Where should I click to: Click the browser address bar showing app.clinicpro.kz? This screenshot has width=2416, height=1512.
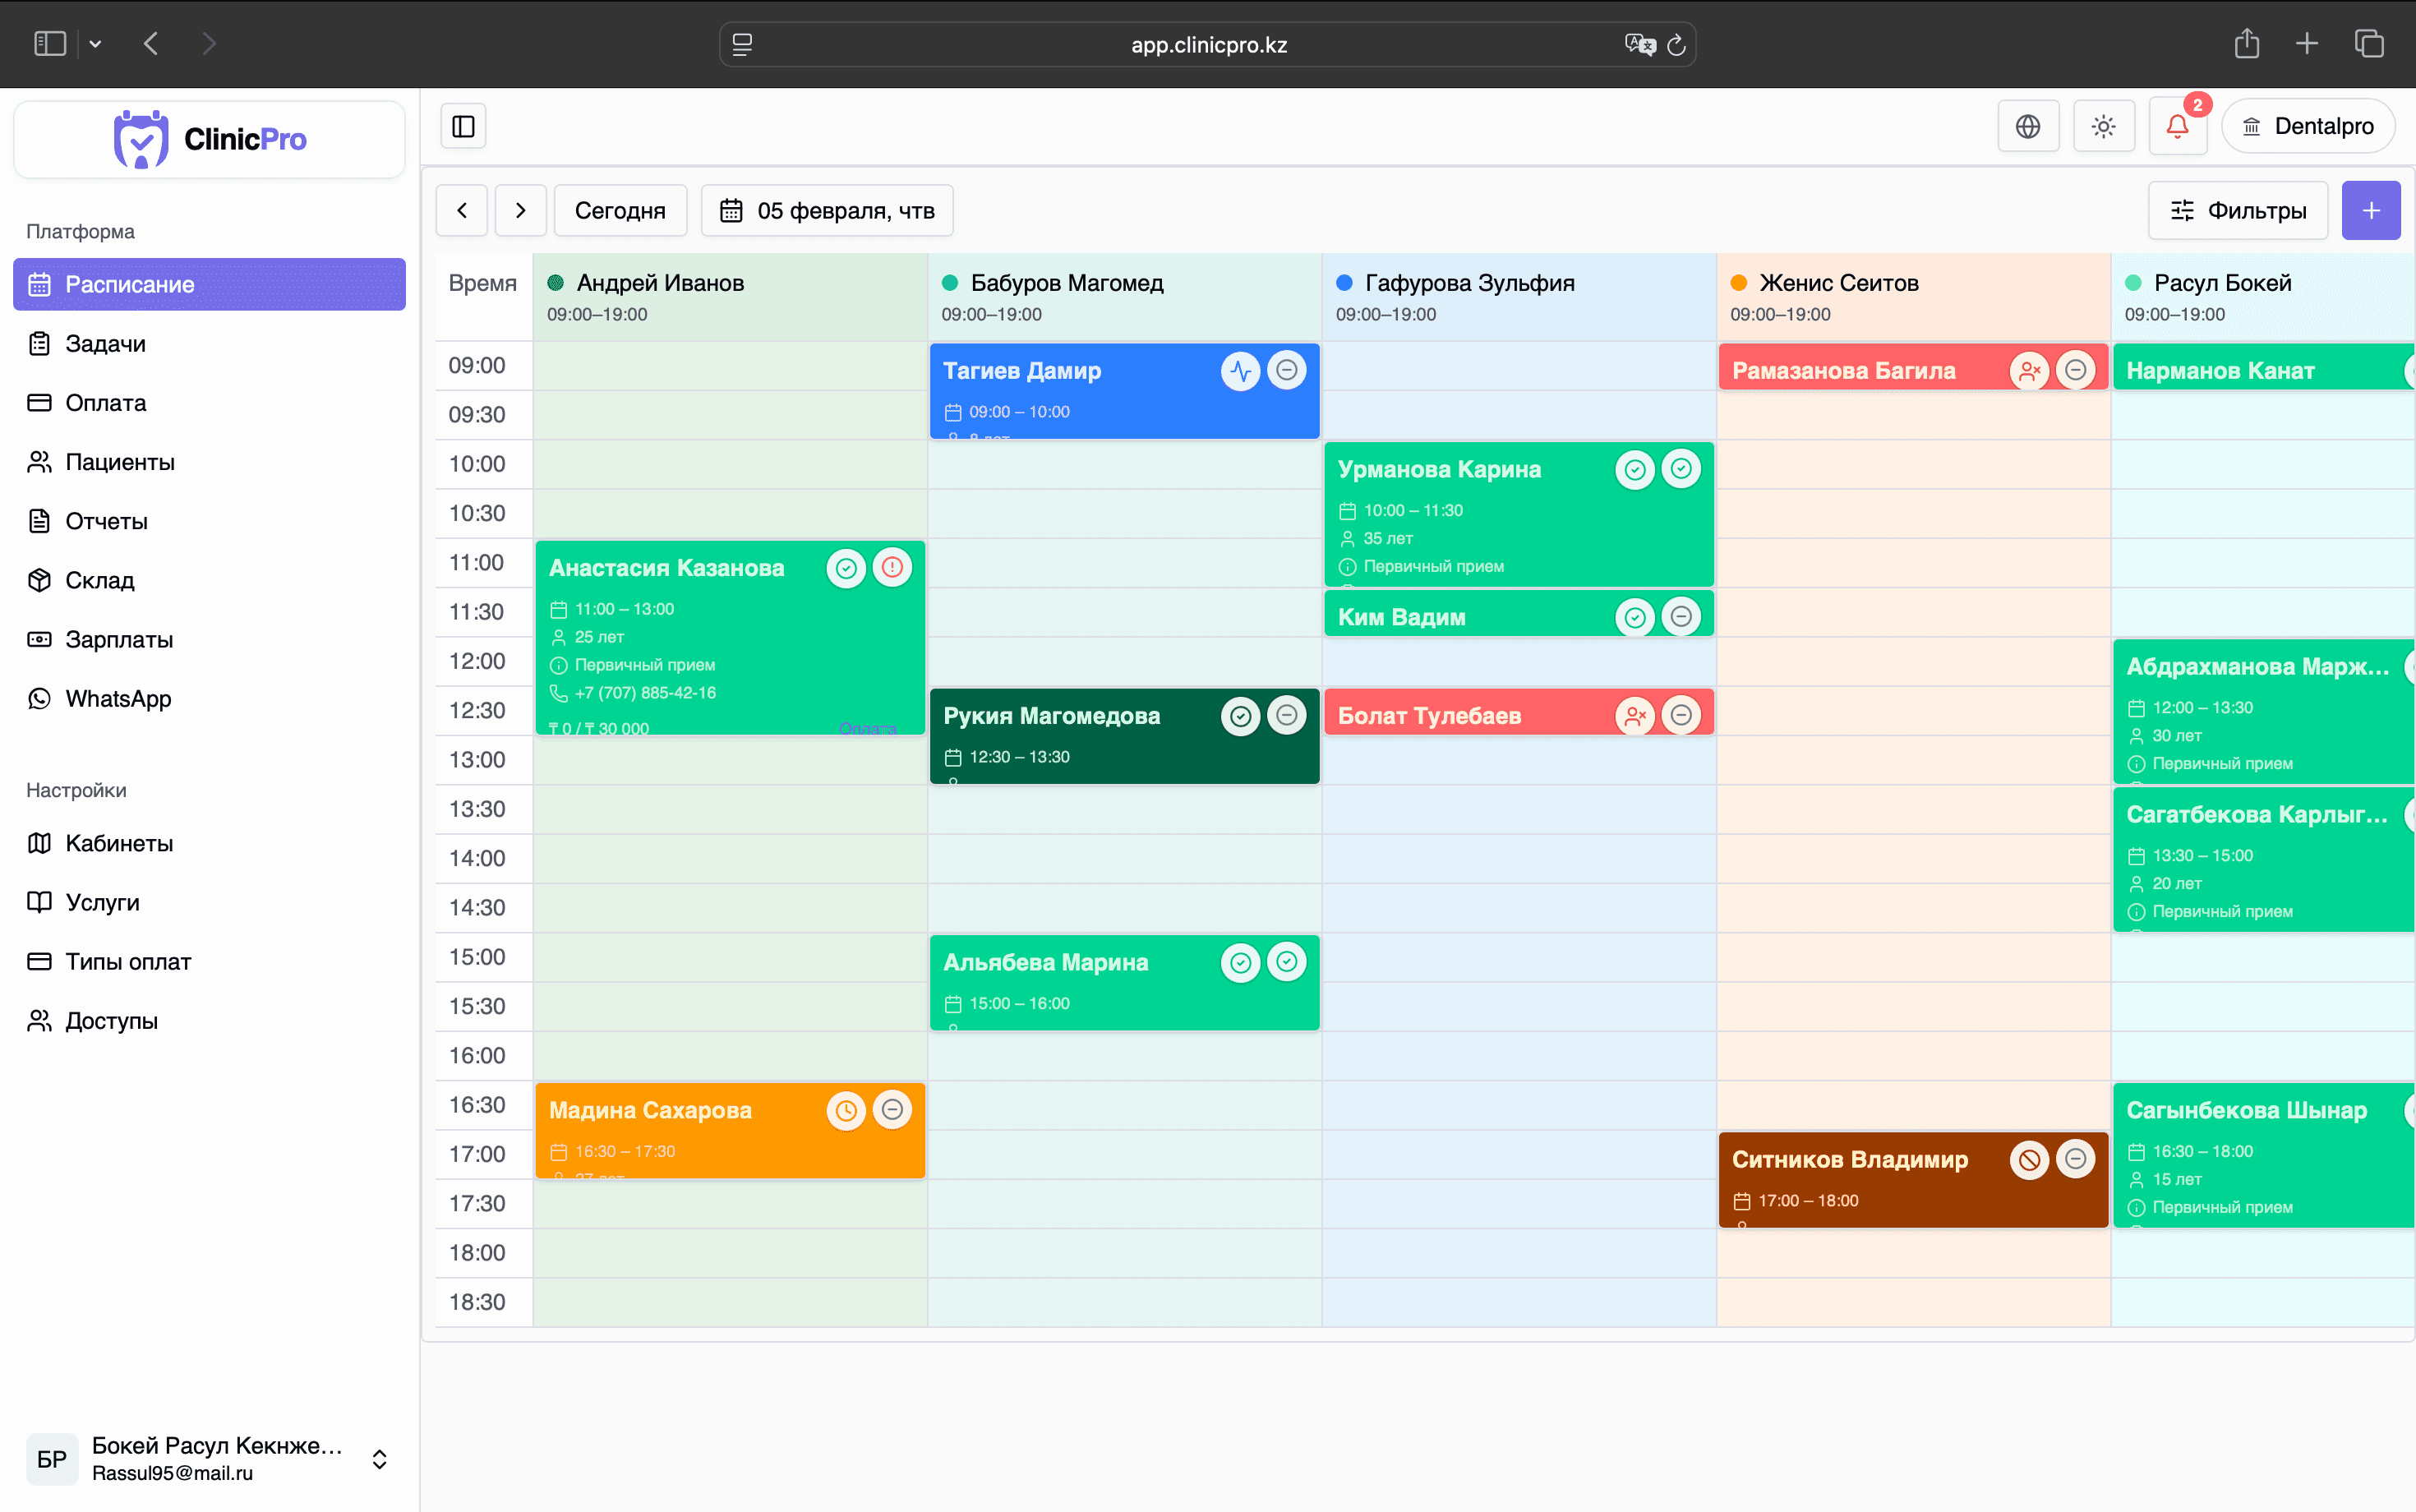click(x=1207, y=44)
